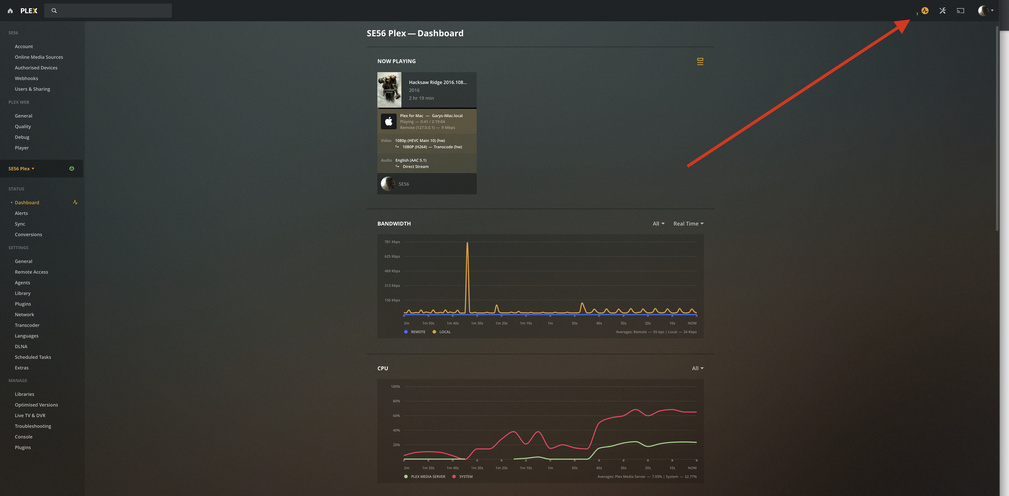Open Plugins under Manage section
1009x496 pixels.
coord(23,447)
